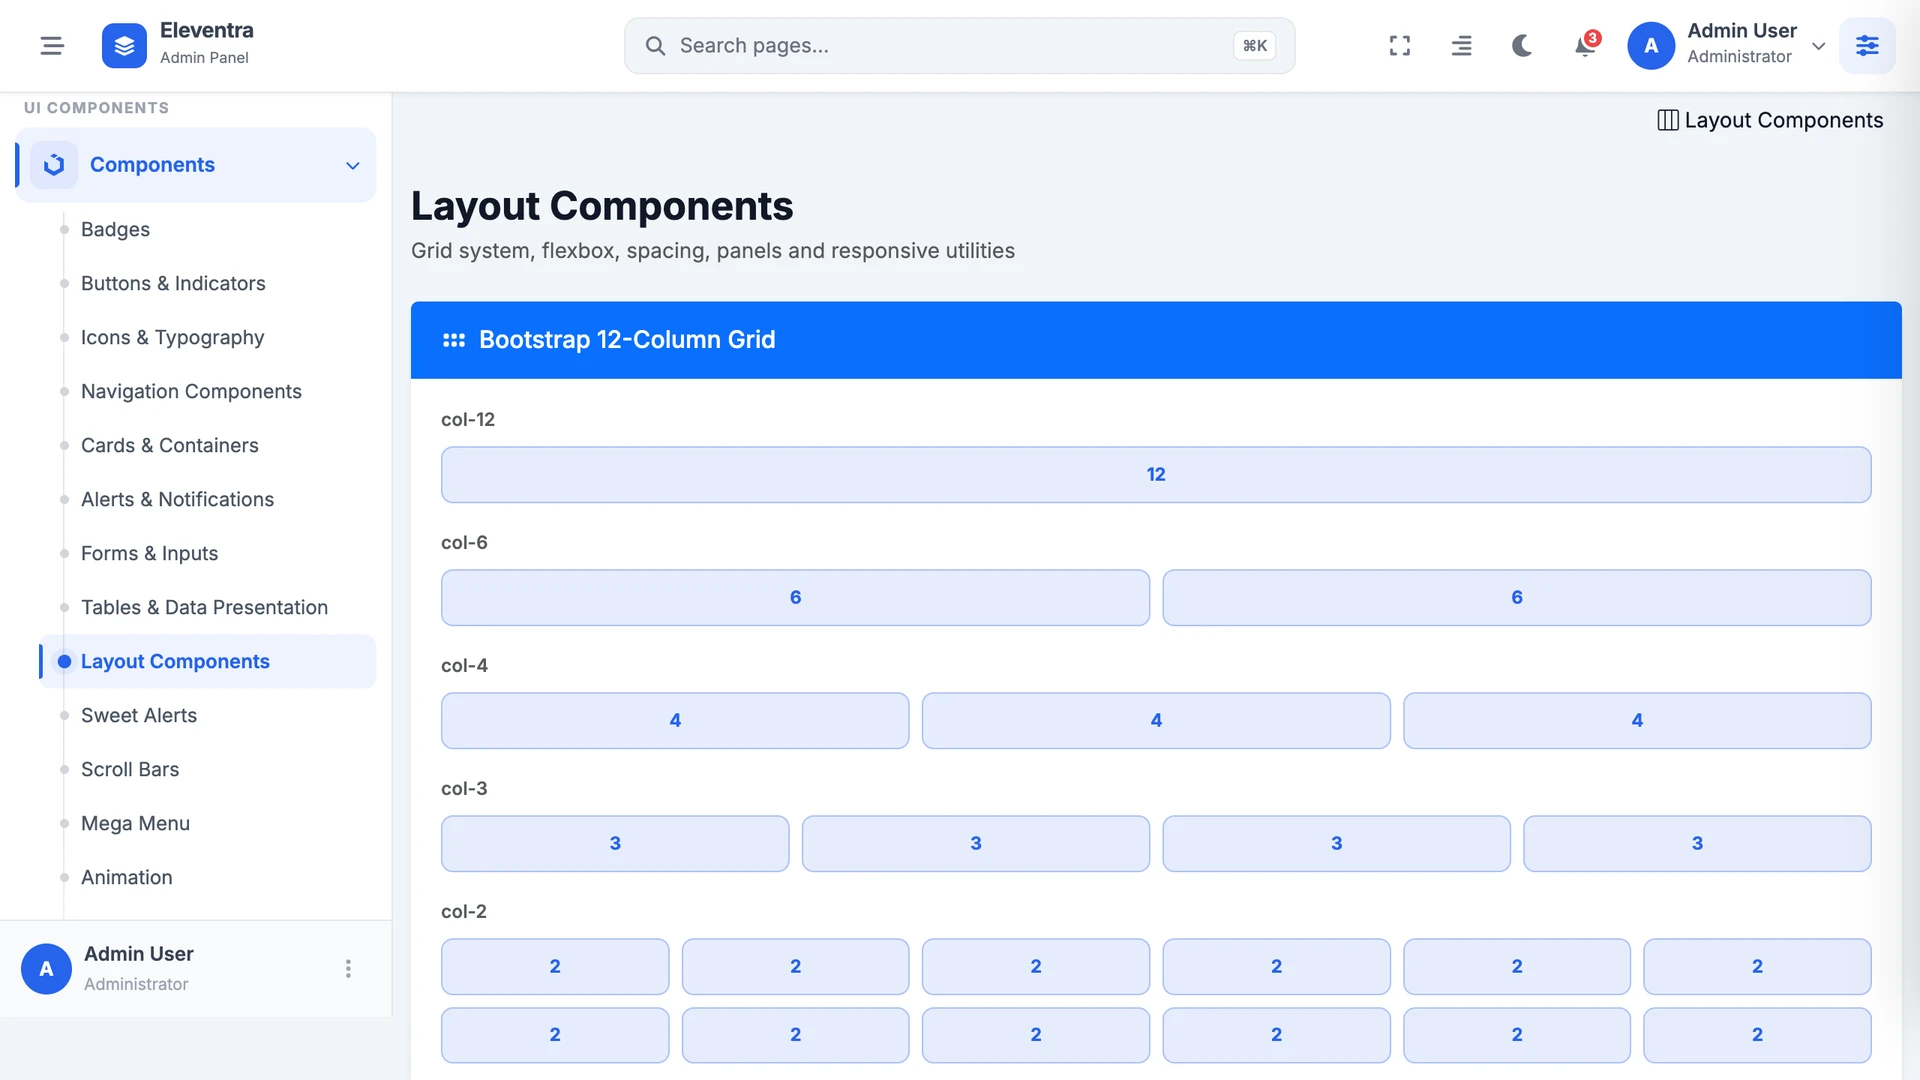This screenshot has width=1920, height=1080.
Task: Open Buttons & Indicators page
Action: pos(173,283)
